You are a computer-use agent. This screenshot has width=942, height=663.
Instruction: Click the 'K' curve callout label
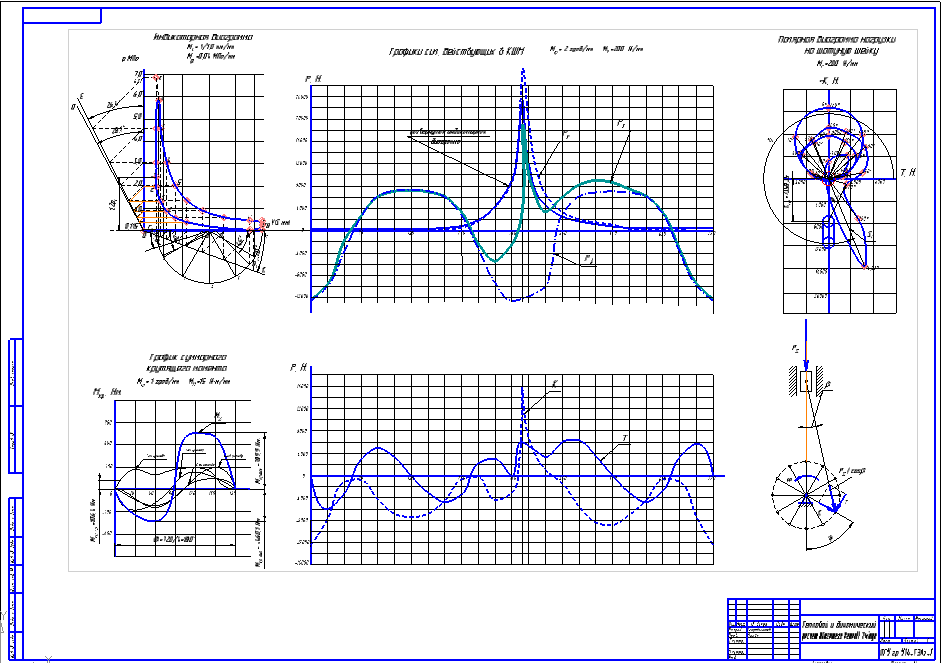point(555,384)
